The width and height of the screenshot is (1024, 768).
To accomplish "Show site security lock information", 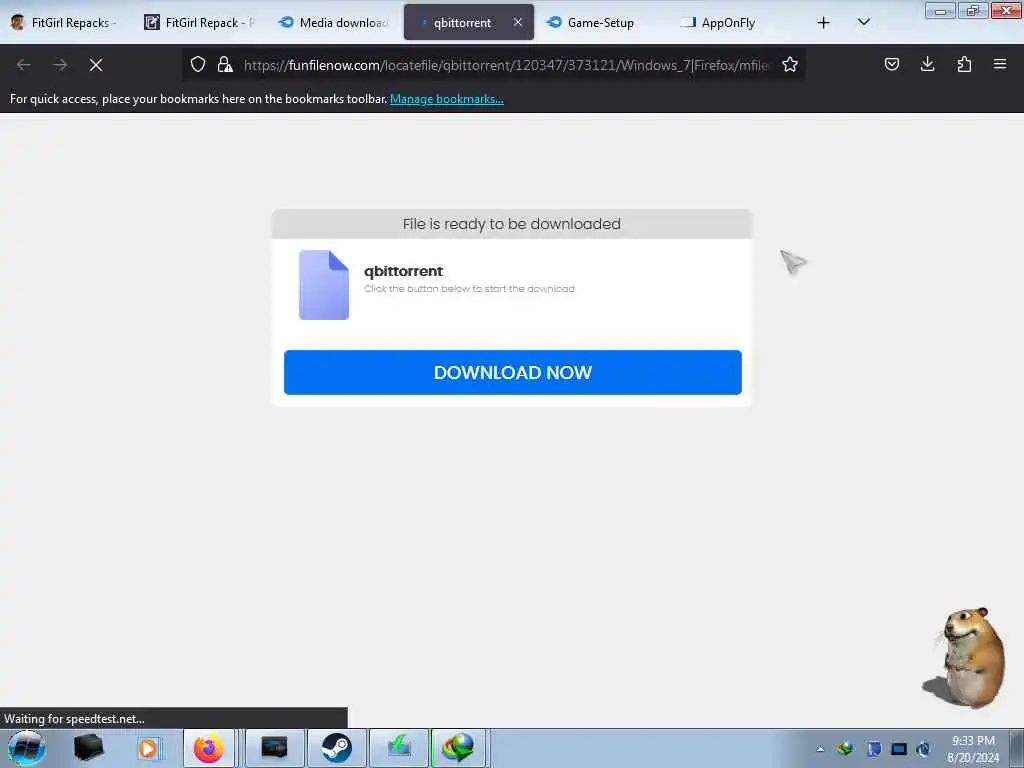I will pos(225,64).
